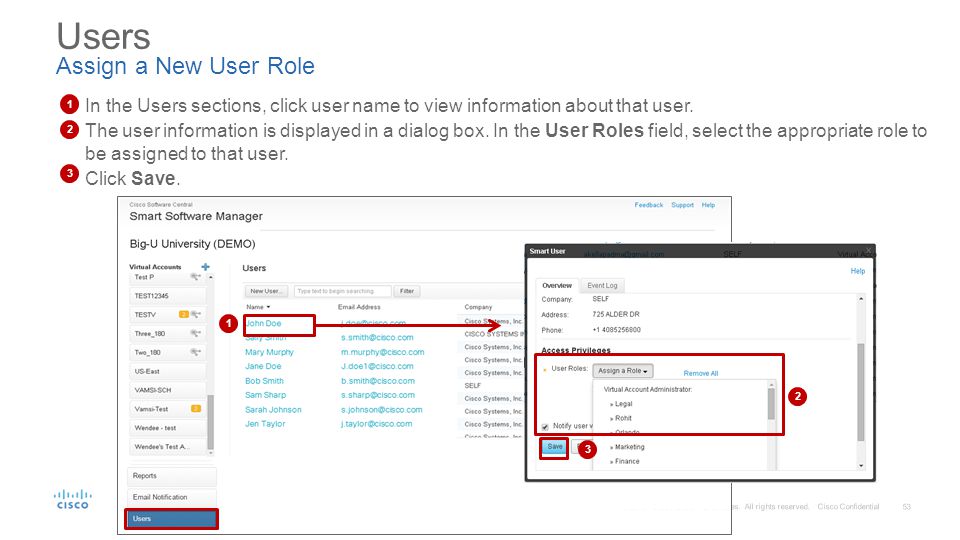Screen dimensions: 960x540
Task: Click the key icon in TESTV row
Action: tap(196, 315)
